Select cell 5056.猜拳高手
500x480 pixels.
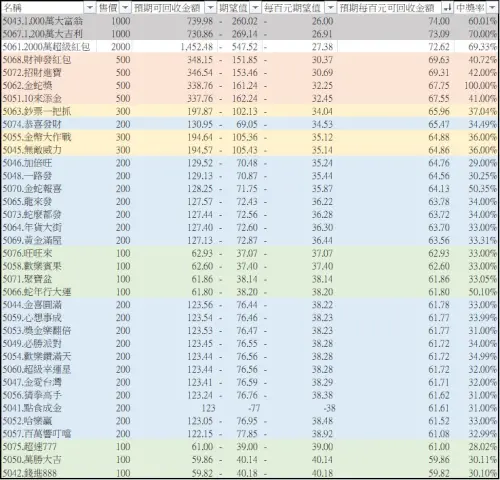[x=49, y=395]
